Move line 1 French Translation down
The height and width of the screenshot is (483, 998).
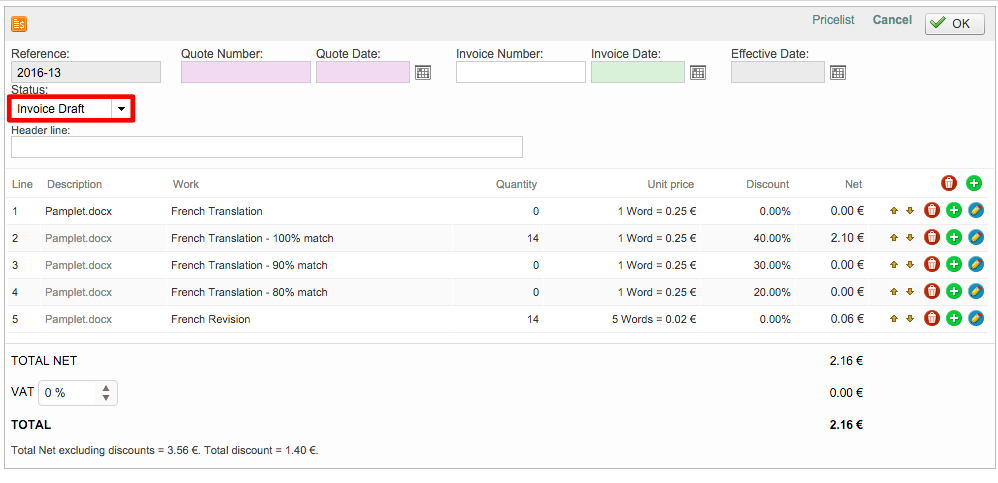coord(910,211)
